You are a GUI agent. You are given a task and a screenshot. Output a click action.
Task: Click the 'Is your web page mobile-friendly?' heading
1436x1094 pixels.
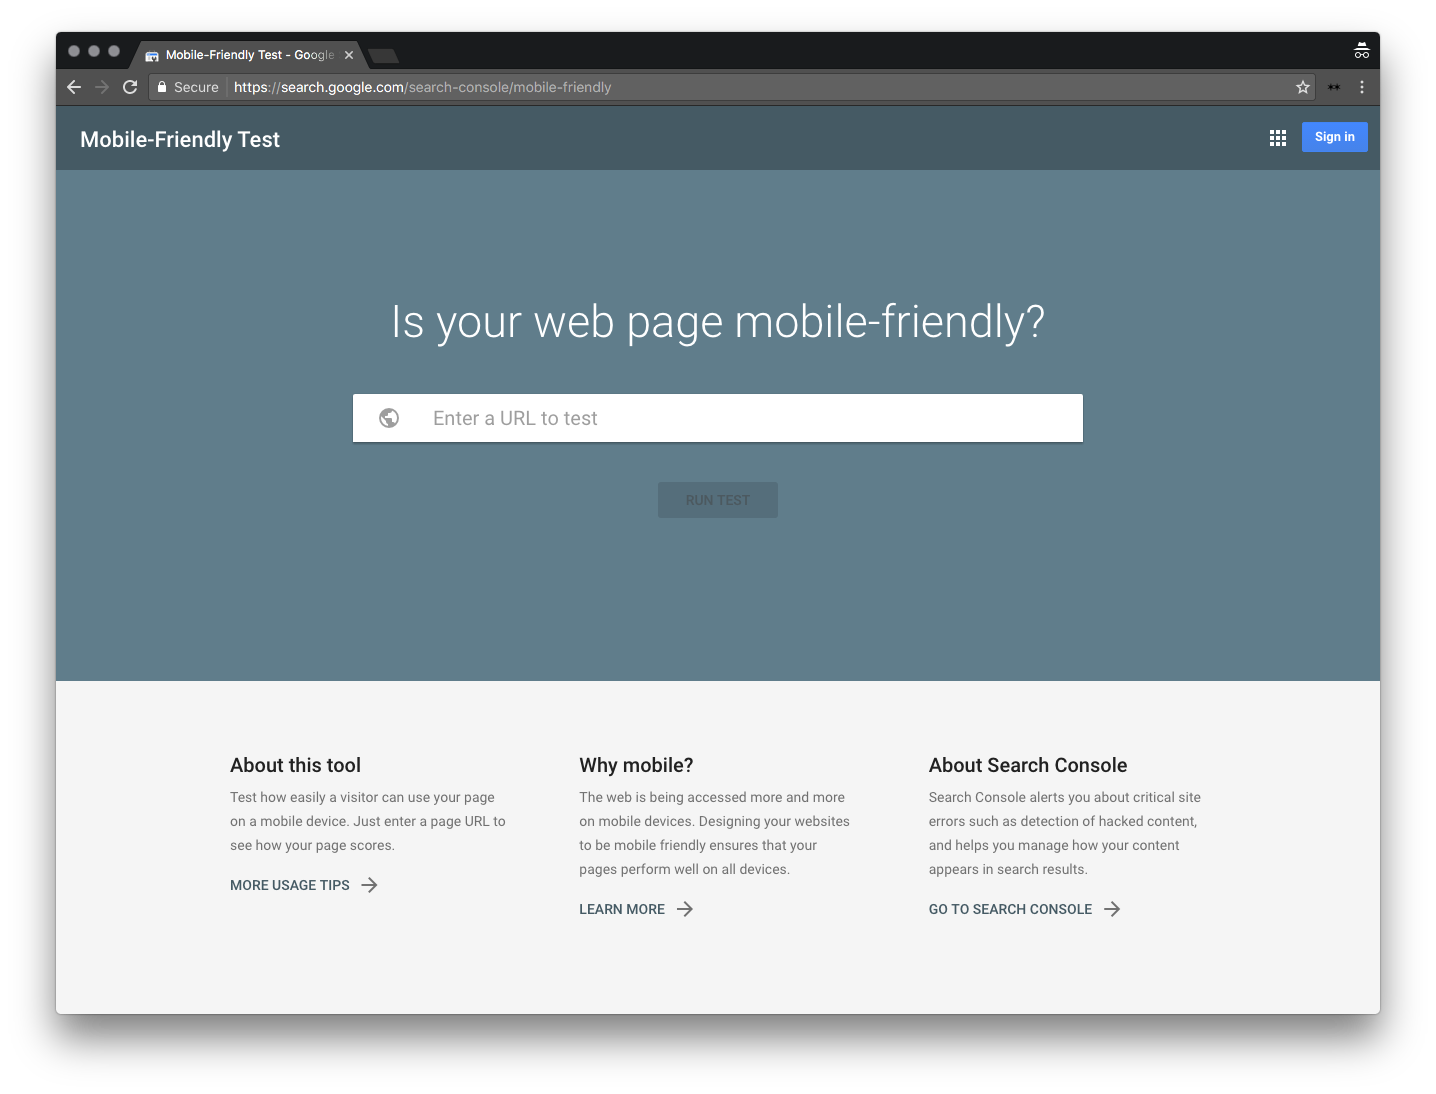(718, 322)
